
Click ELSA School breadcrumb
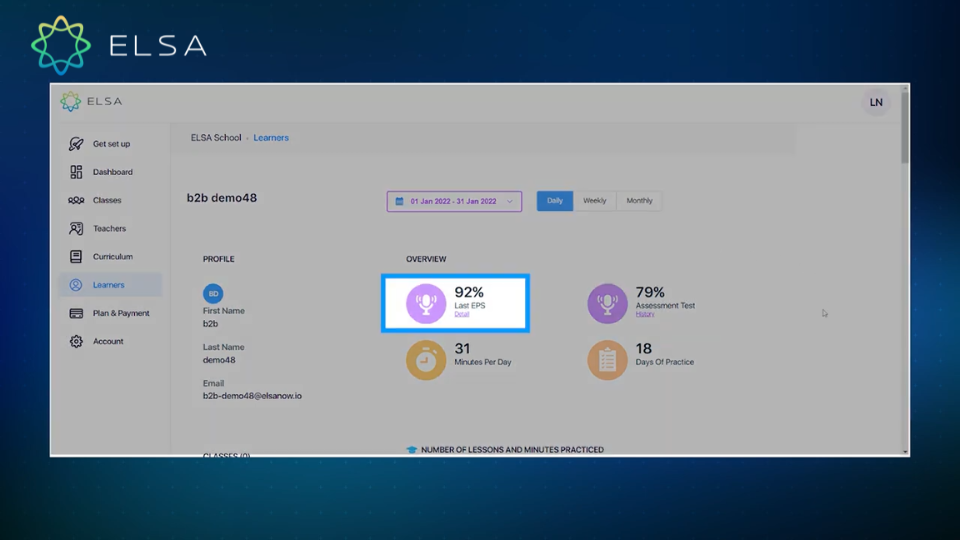[x=216, y=138]
